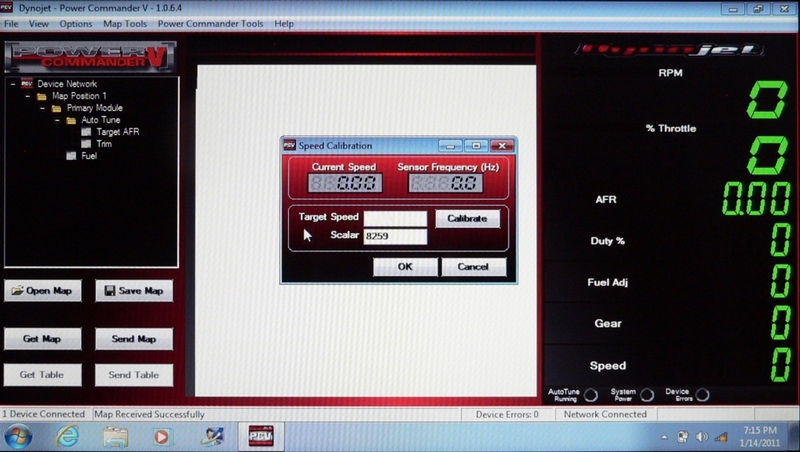Open Windows Explorer folder on taskbar

coord(115,436)
